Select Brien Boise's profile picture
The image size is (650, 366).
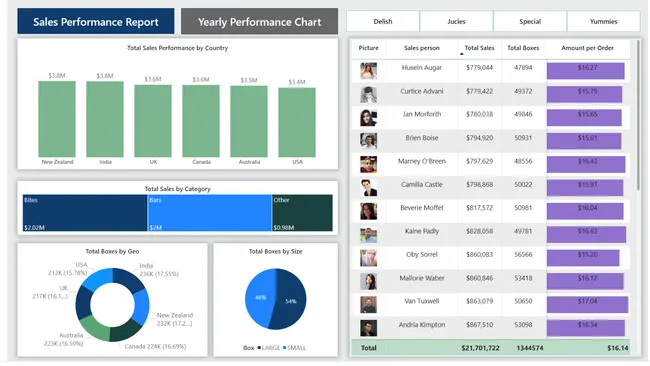[369, 141]
